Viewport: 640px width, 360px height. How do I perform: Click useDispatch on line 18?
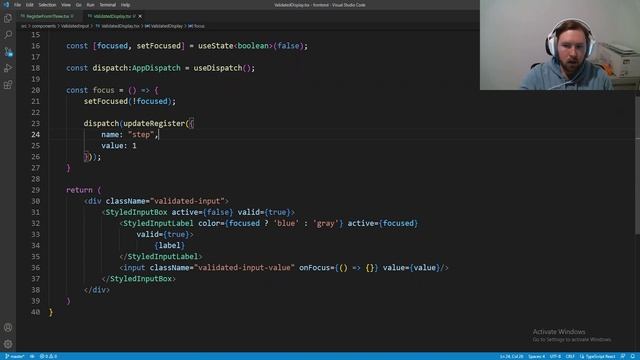(218, 68)
